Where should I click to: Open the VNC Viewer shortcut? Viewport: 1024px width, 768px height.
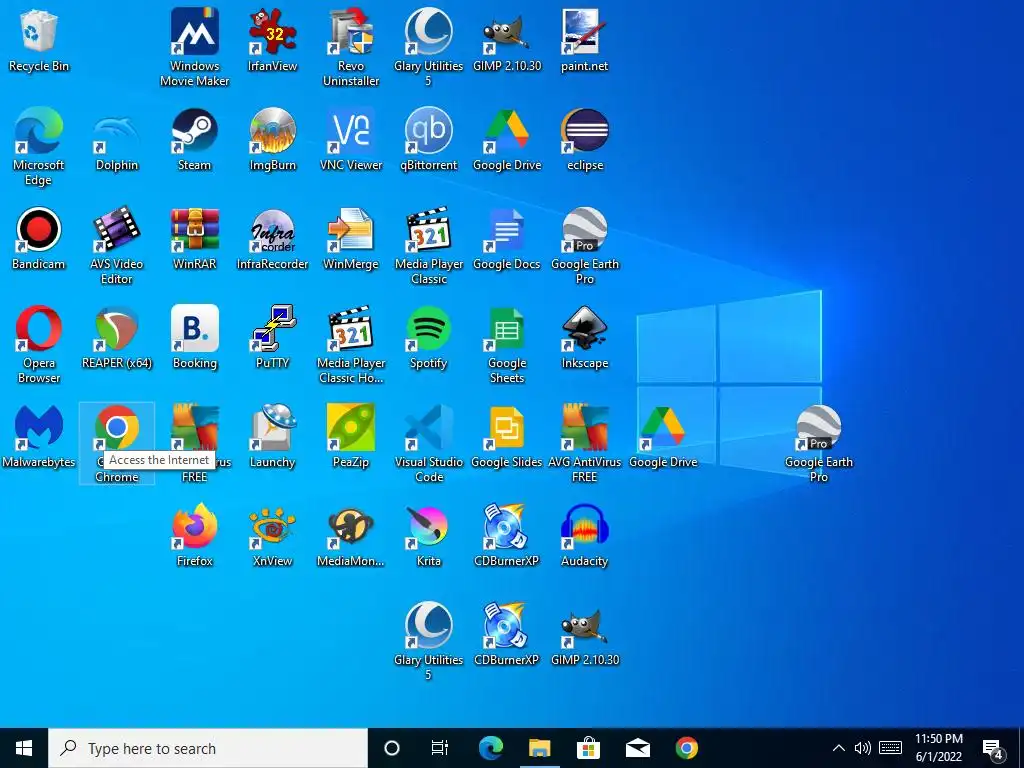coord(351,138)
